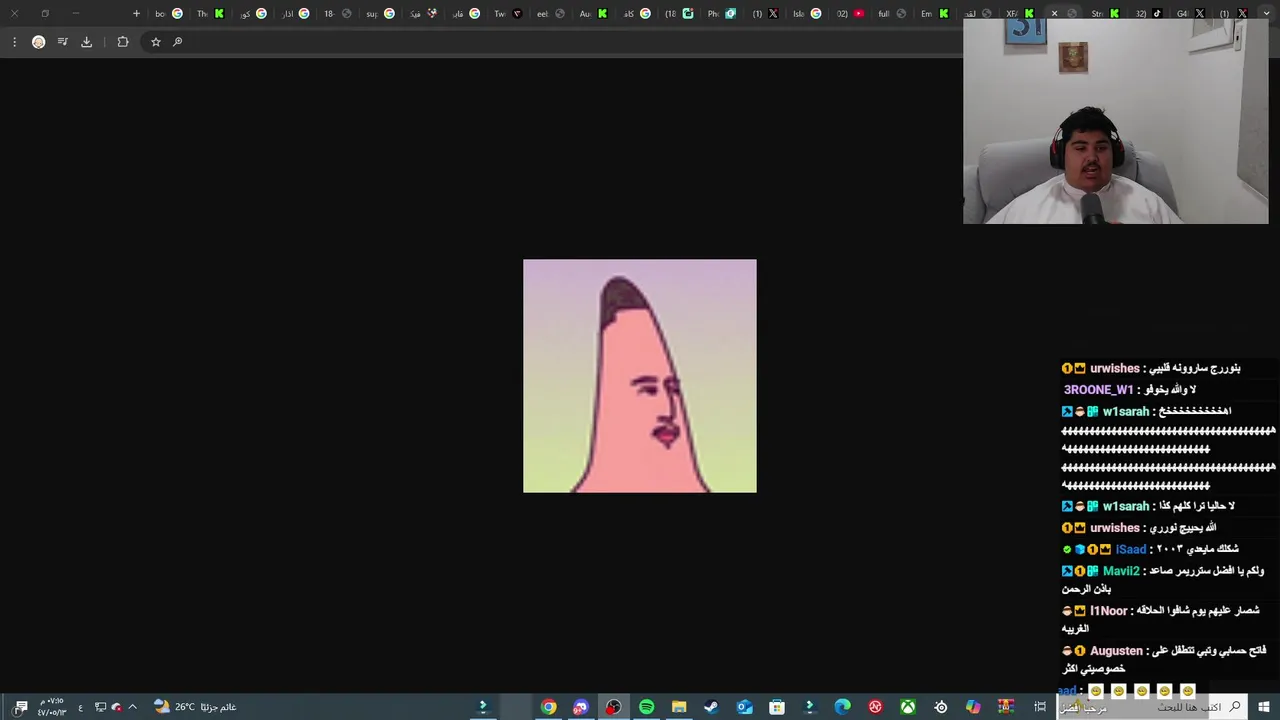This screenshot has height=720, width=1280.
Task: Show hidden system tray icons
Action: 132,707
